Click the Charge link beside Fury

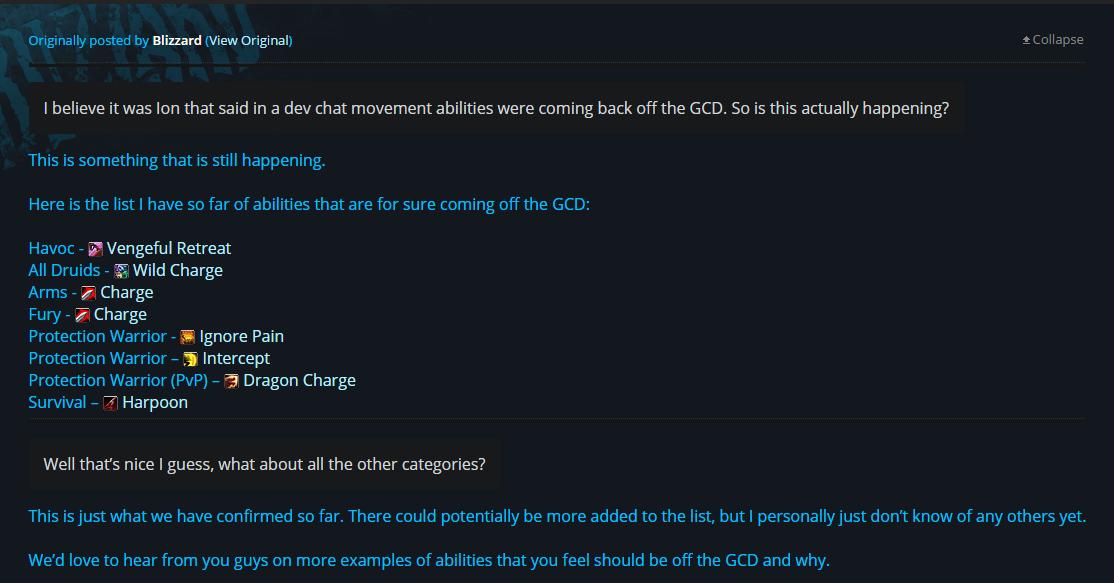pos(120,314)
